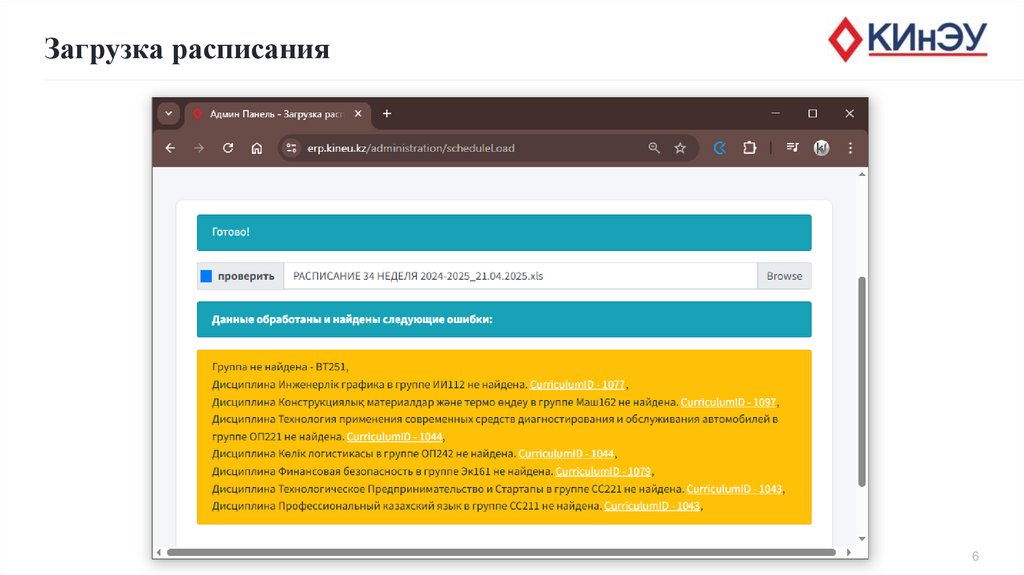The width and height of the screenshot is (1024, 575).
Task: Click the schedule .xls file name field
Action: pos(520,276)
